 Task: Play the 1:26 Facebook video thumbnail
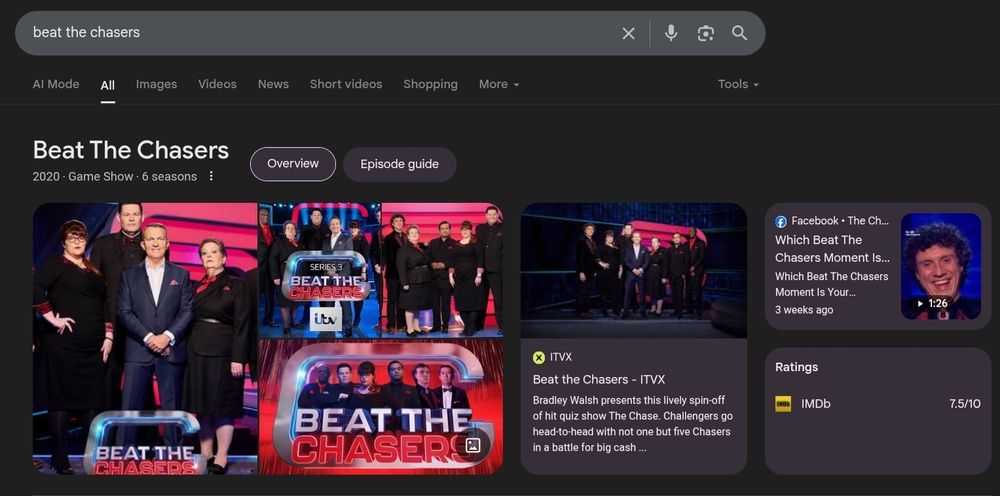click(x=941, y=266)
